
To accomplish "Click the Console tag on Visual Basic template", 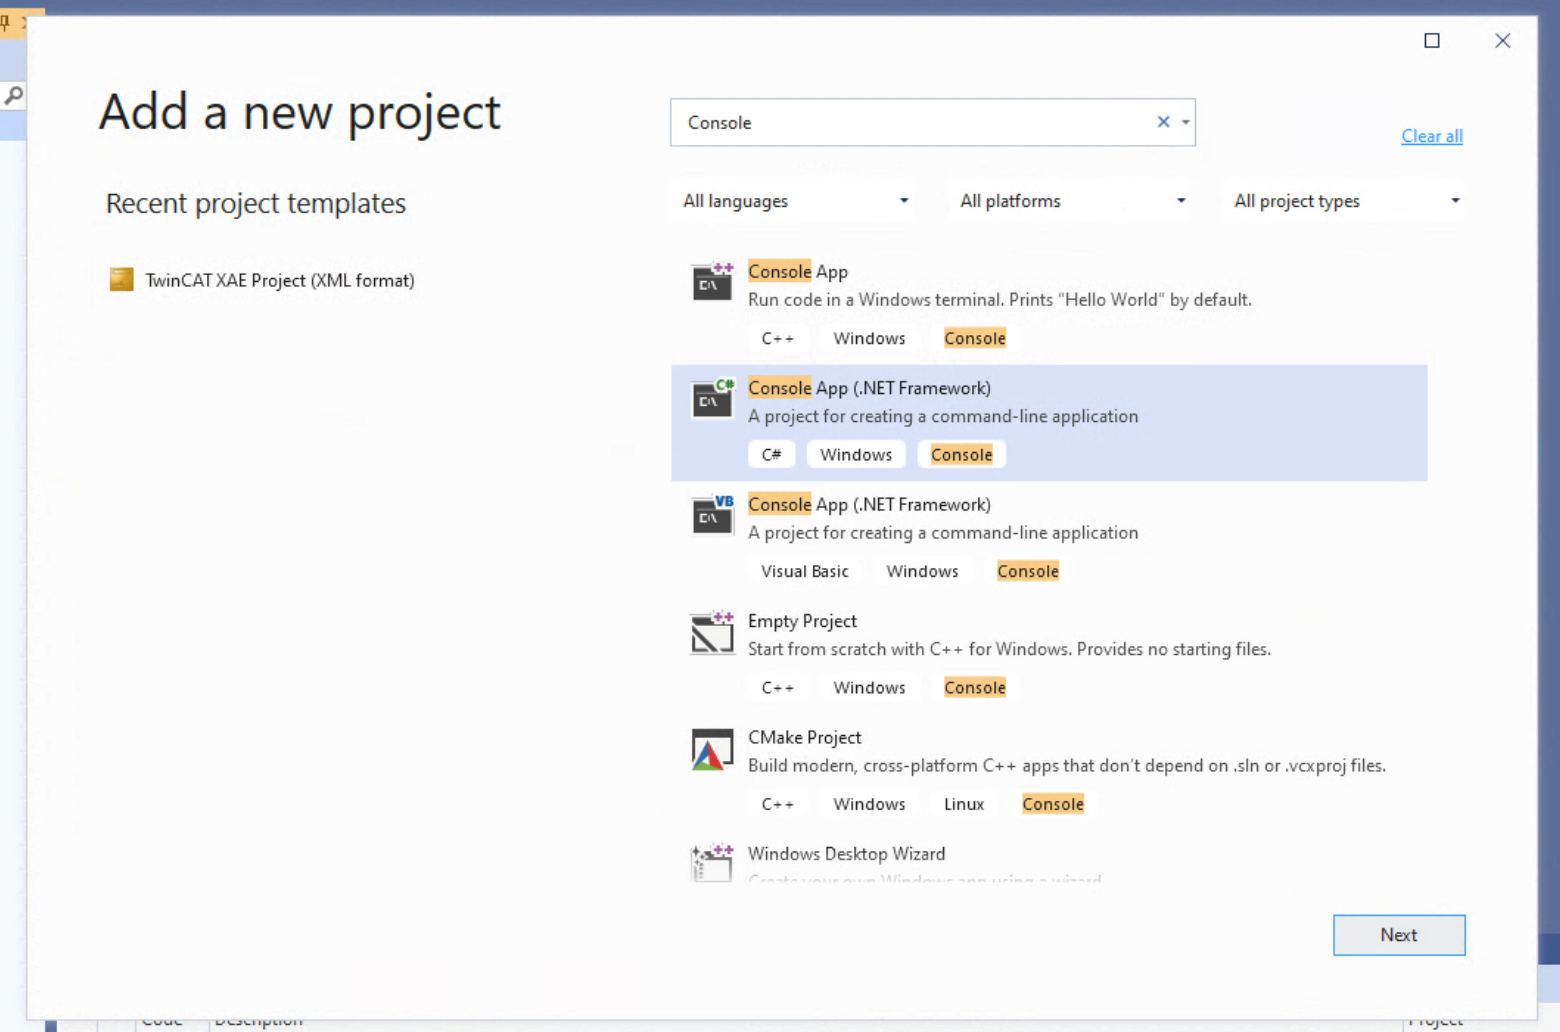I will point(1028,571).
